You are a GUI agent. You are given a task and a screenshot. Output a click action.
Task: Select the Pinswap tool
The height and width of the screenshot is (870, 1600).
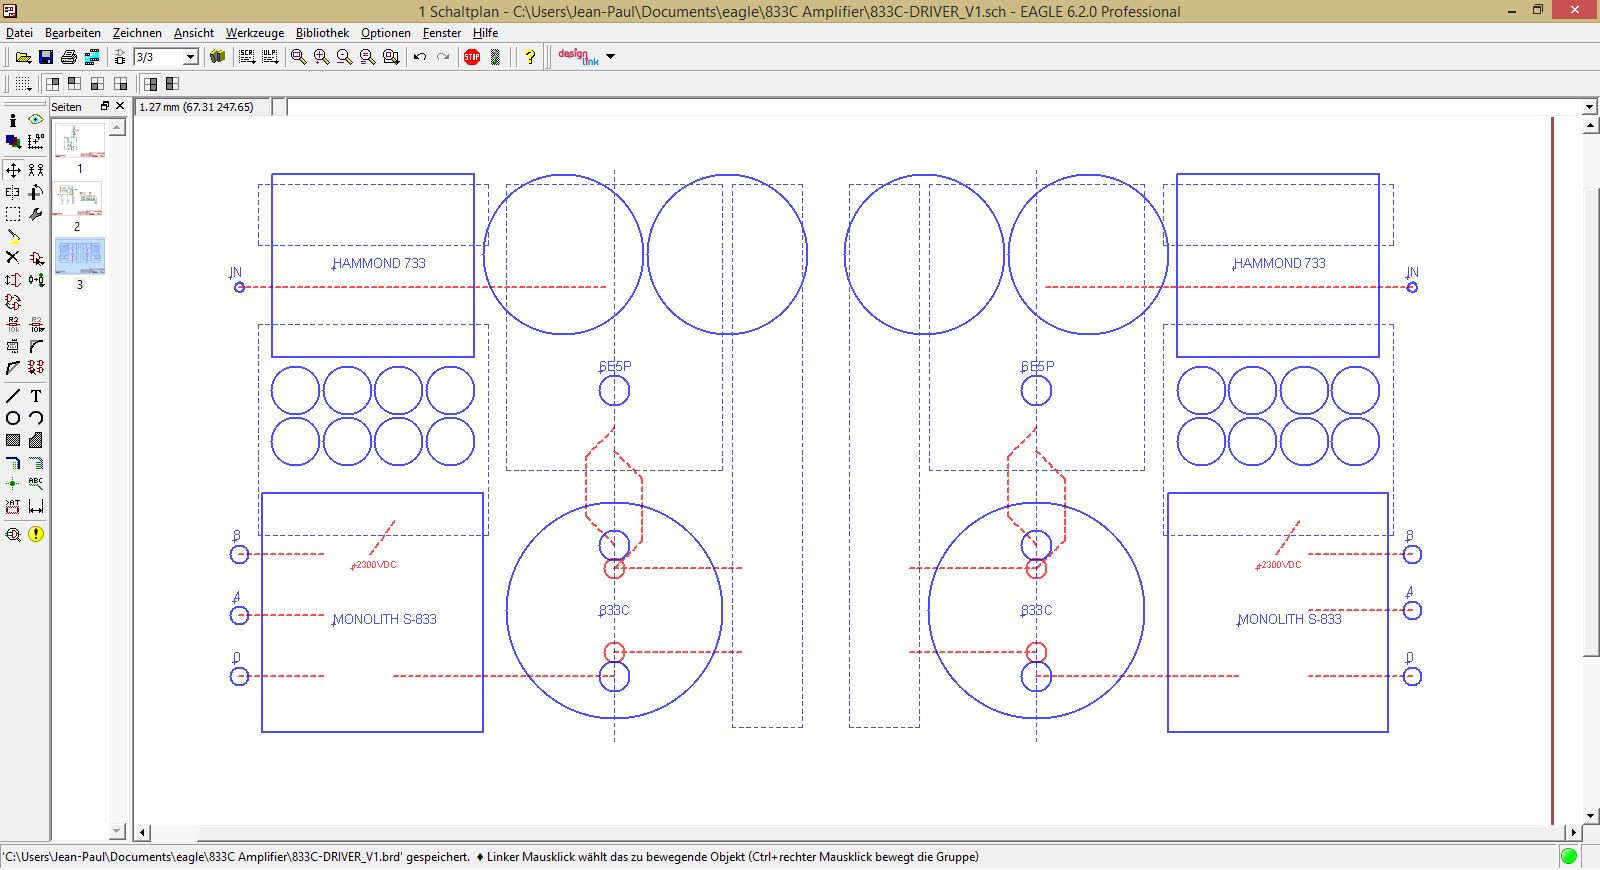point(13,280)
